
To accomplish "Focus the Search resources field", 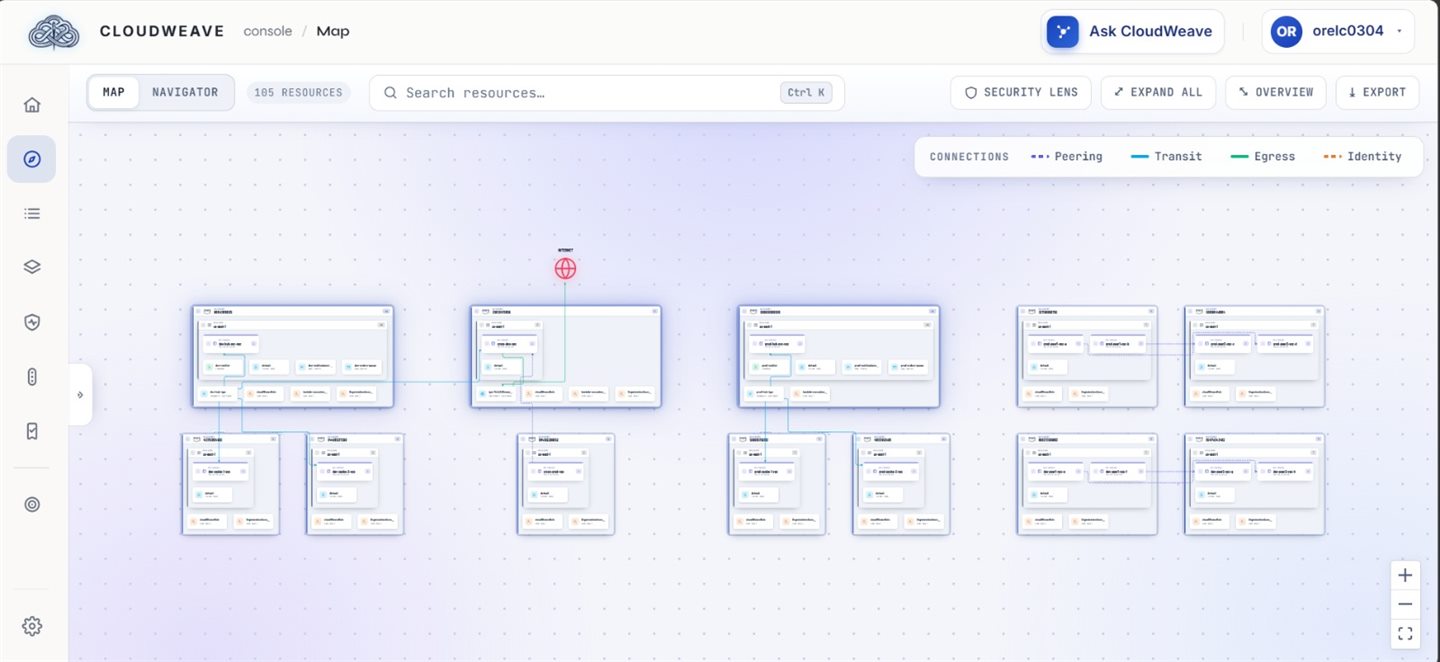I will (x=607, y=93).
